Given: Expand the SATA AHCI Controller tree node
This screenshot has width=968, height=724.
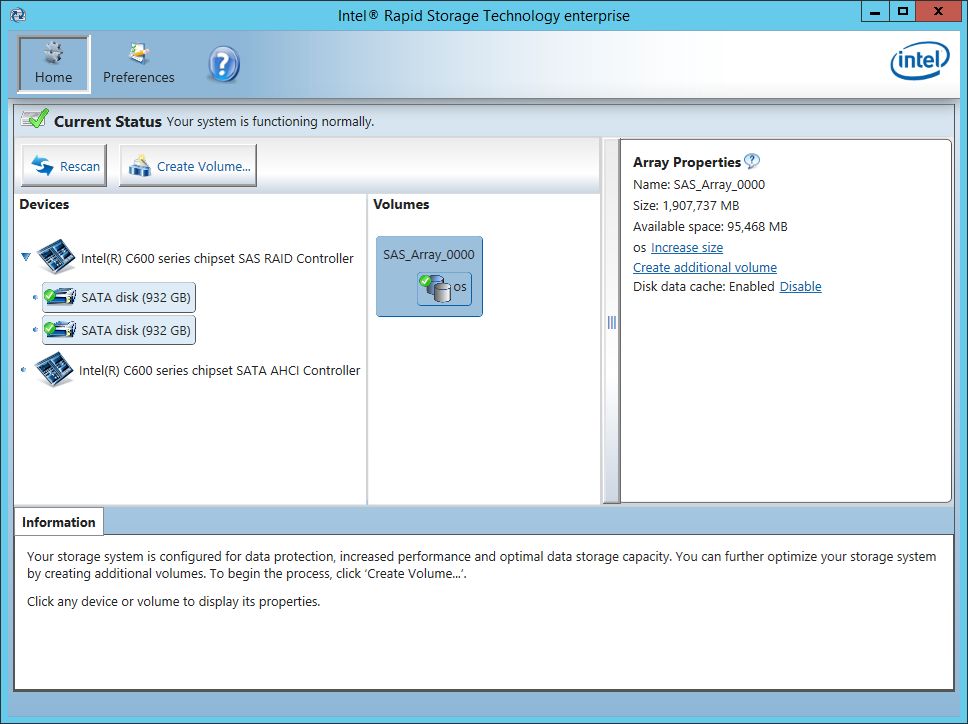Looking at the screenshot, I should 23,370.
